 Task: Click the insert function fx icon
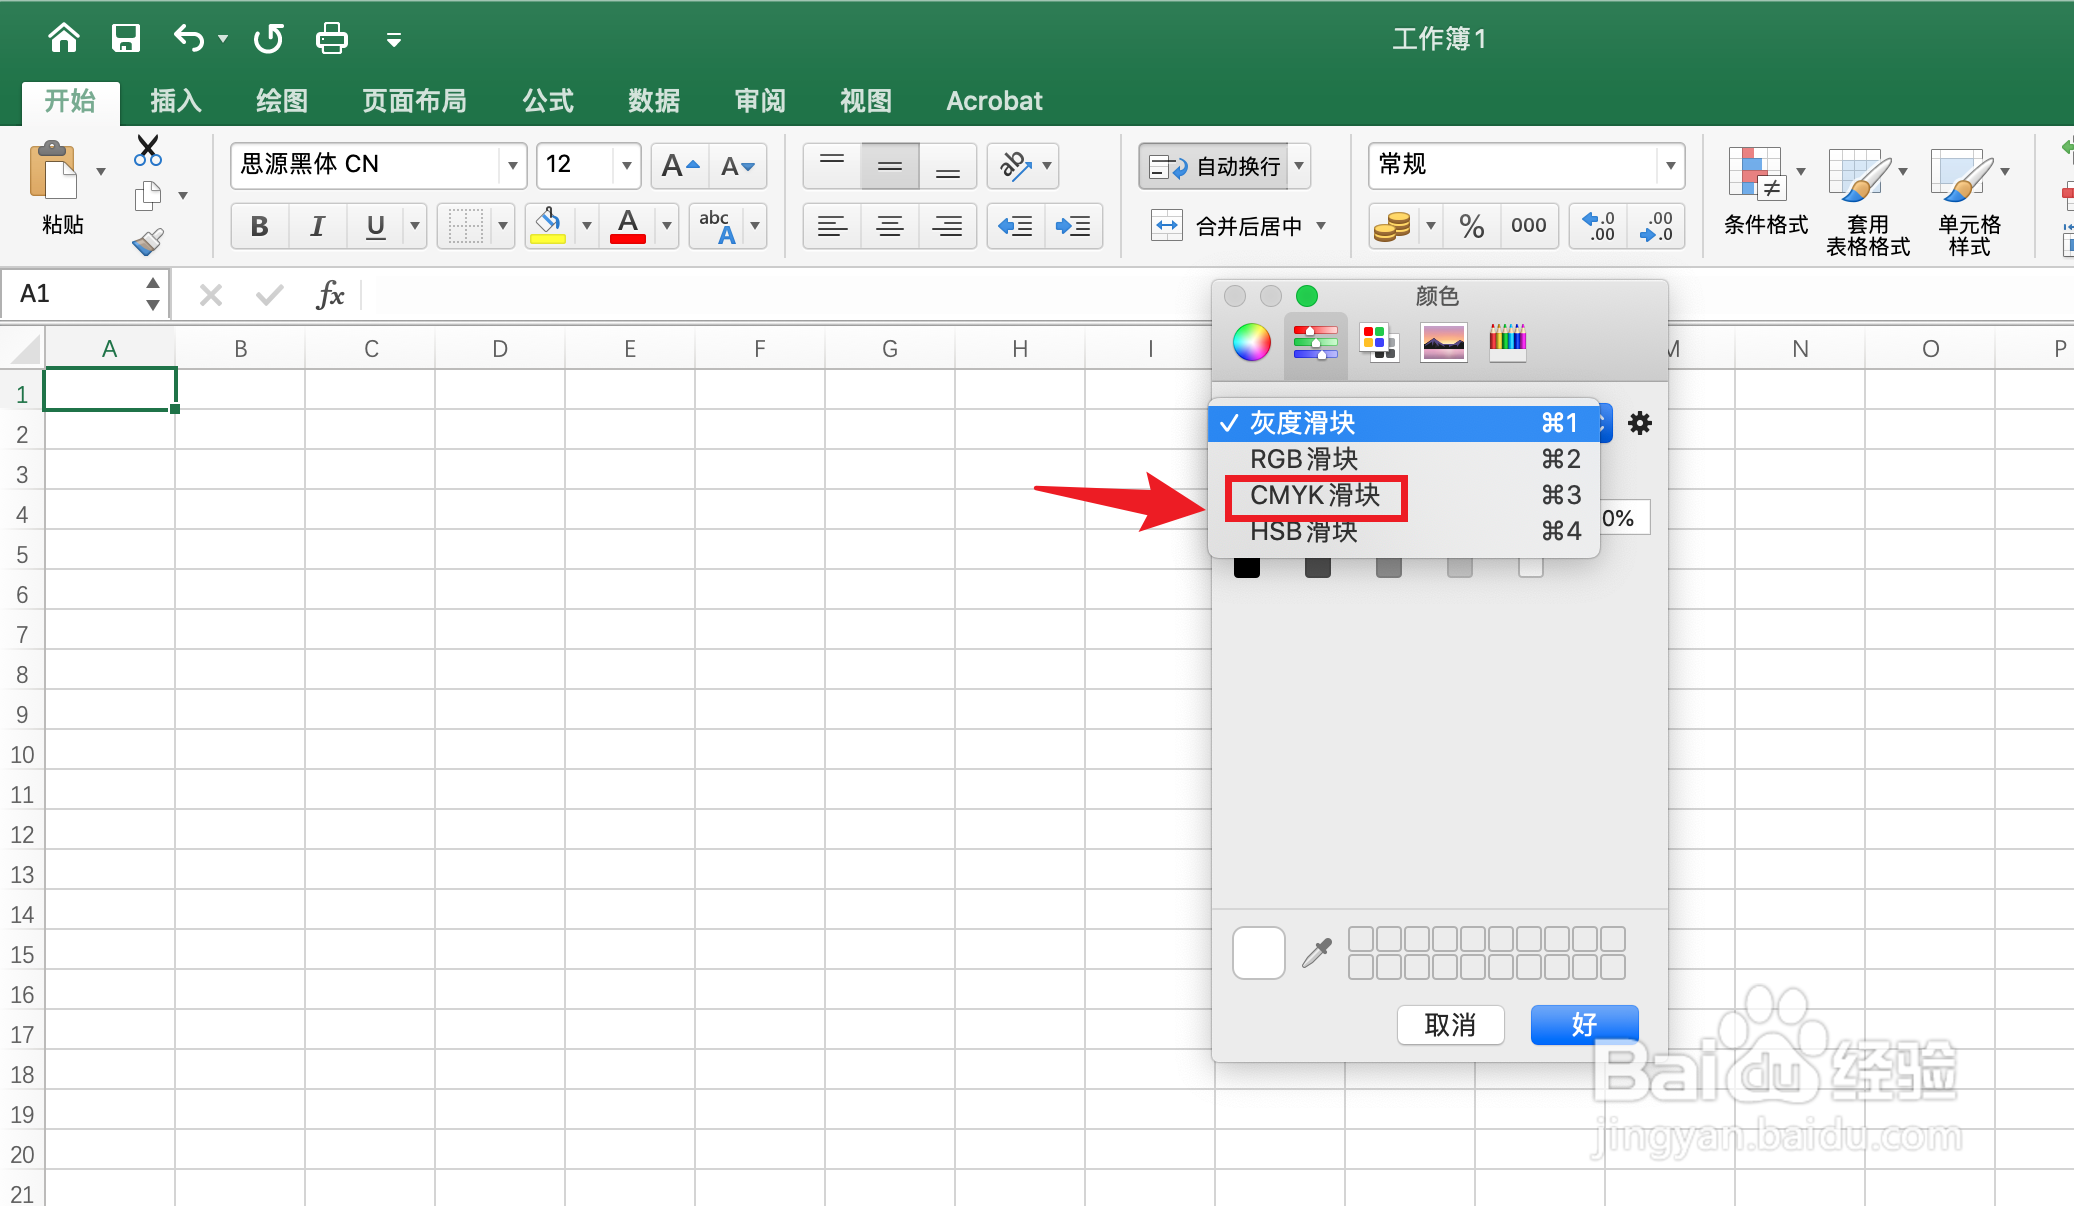point(330,295)
